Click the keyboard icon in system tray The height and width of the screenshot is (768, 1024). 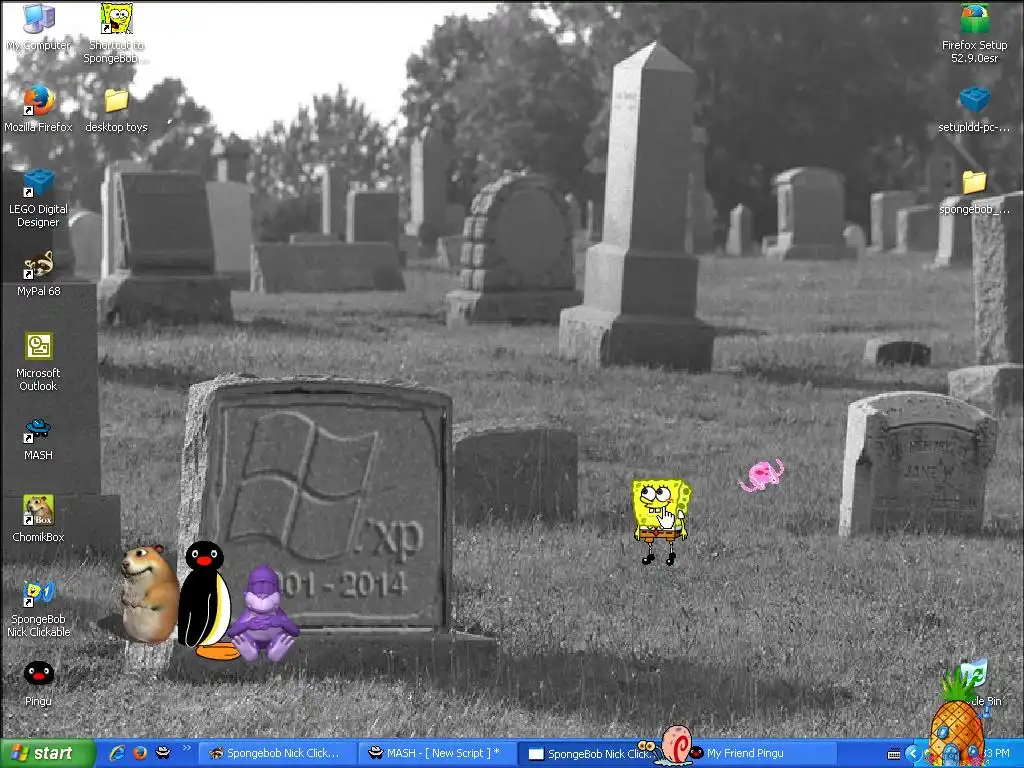click(894, 754)
